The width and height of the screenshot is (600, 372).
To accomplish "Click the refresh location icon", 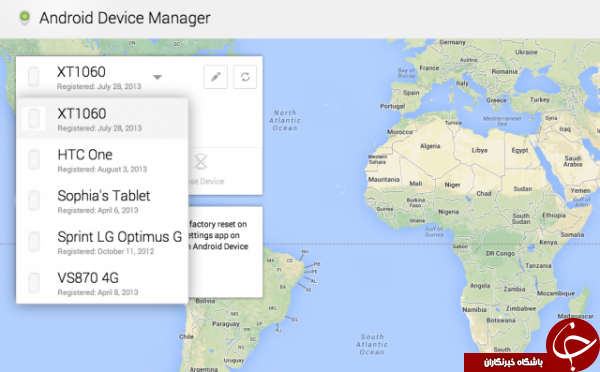I will 245,77.
